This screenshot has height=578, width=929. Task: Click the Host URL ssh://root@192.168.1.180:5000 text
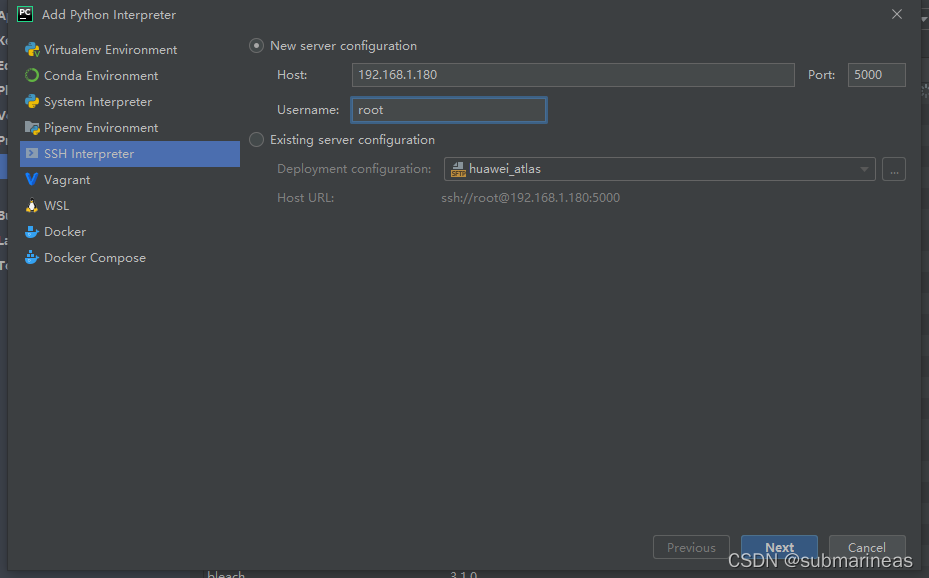(x=530, y=198)
